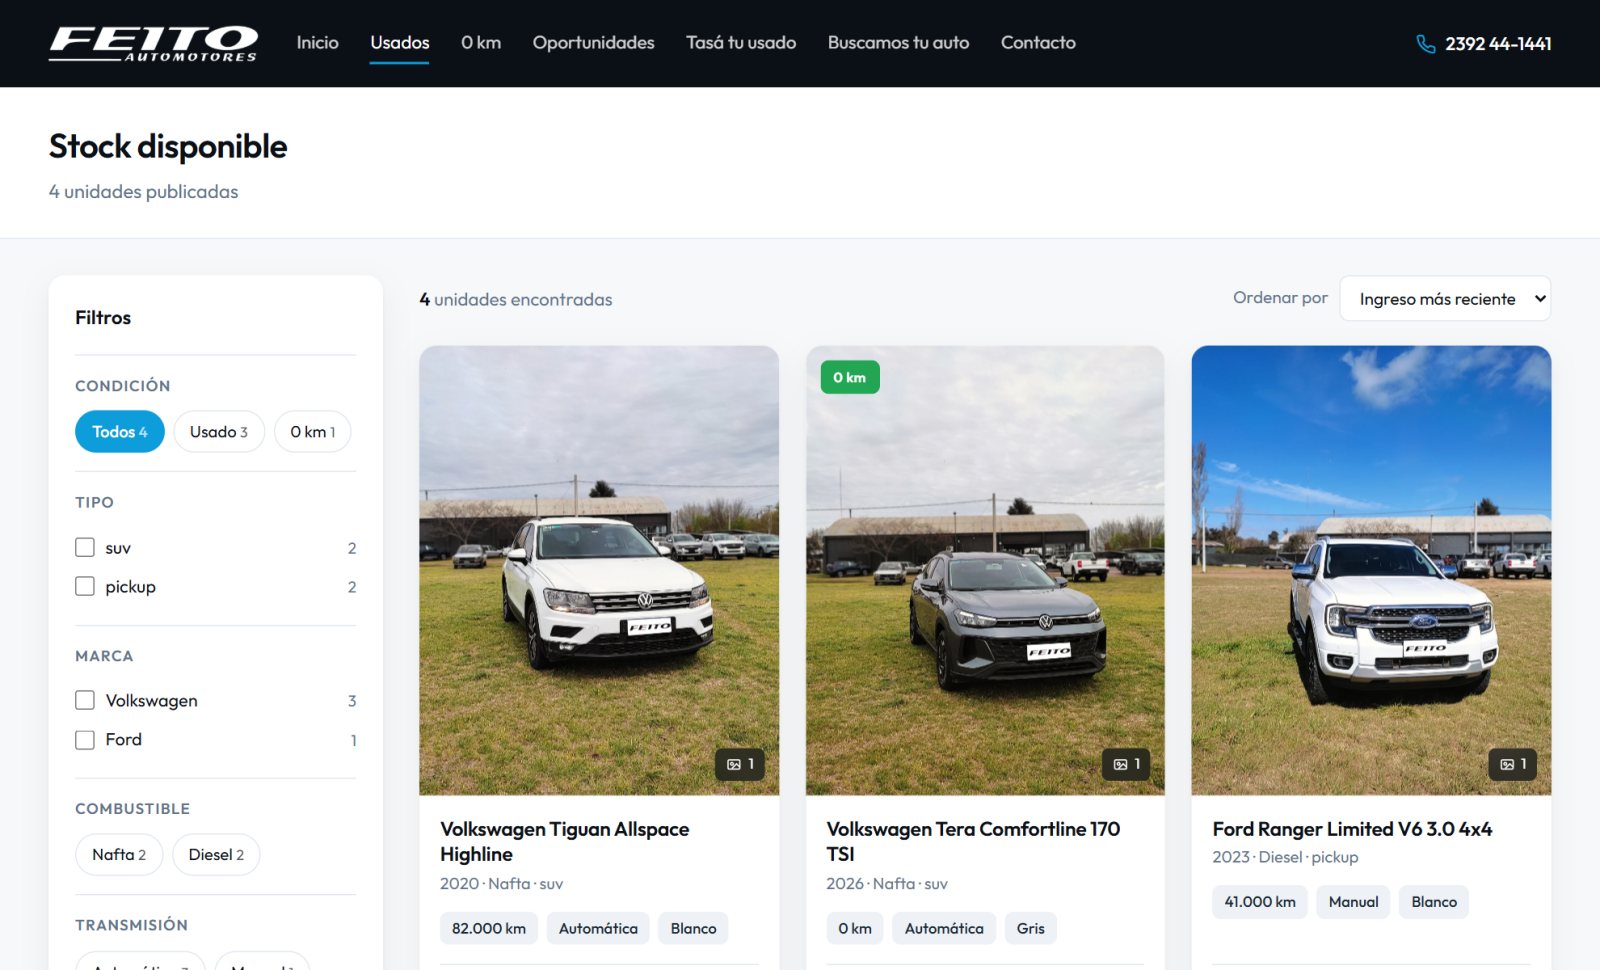
Task: Check the suv type checkbox
Action: point(85,547)
